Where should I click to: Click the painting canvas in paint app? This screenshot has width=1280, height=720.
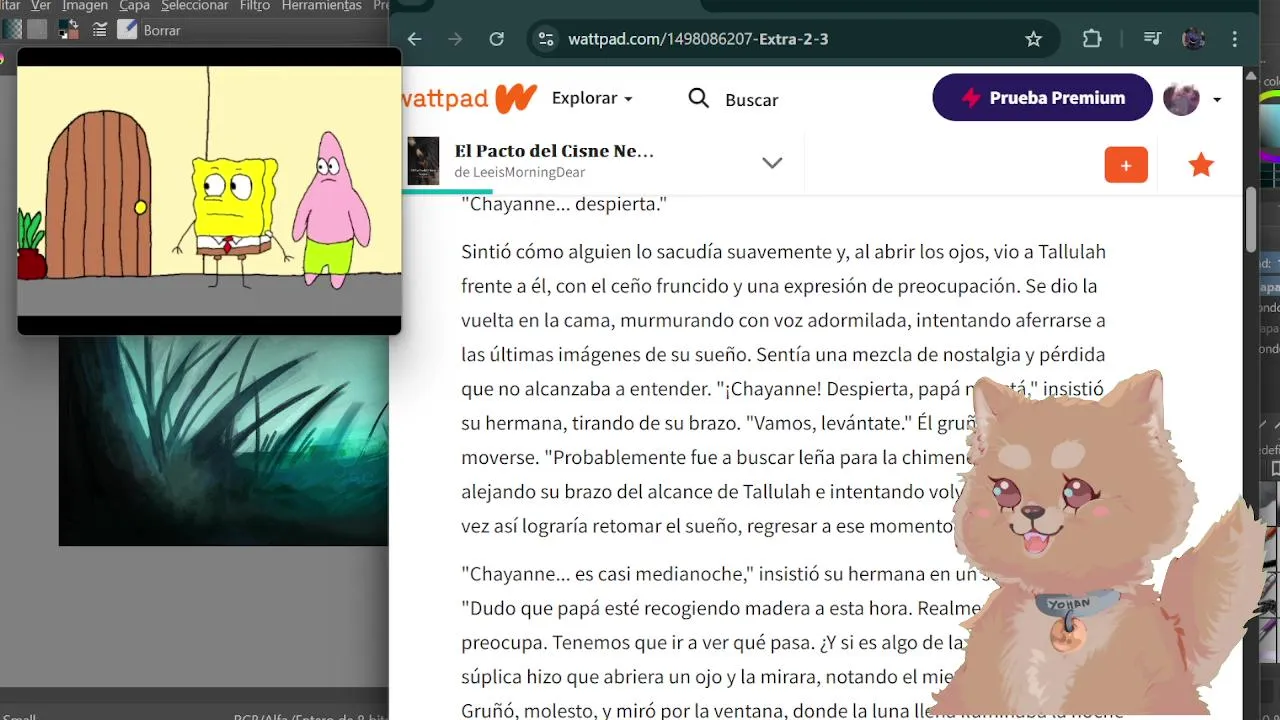pos(223,440)
